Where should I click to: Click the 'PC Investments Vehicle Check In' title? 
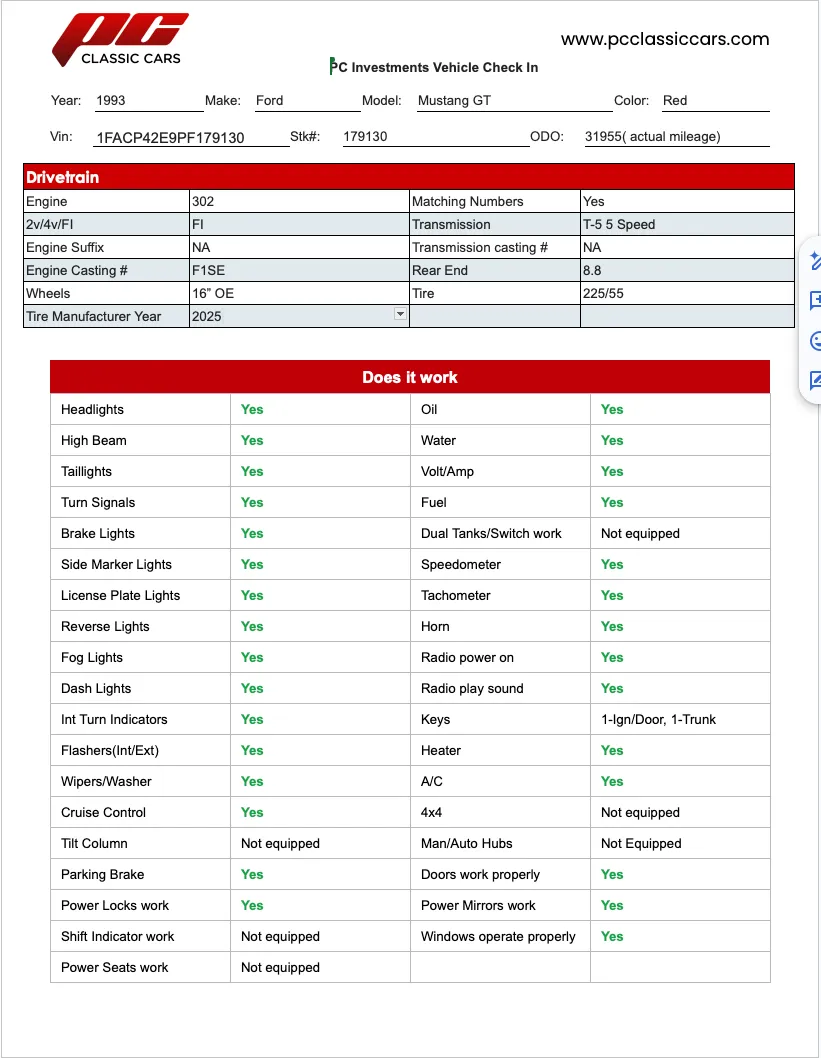434,67
